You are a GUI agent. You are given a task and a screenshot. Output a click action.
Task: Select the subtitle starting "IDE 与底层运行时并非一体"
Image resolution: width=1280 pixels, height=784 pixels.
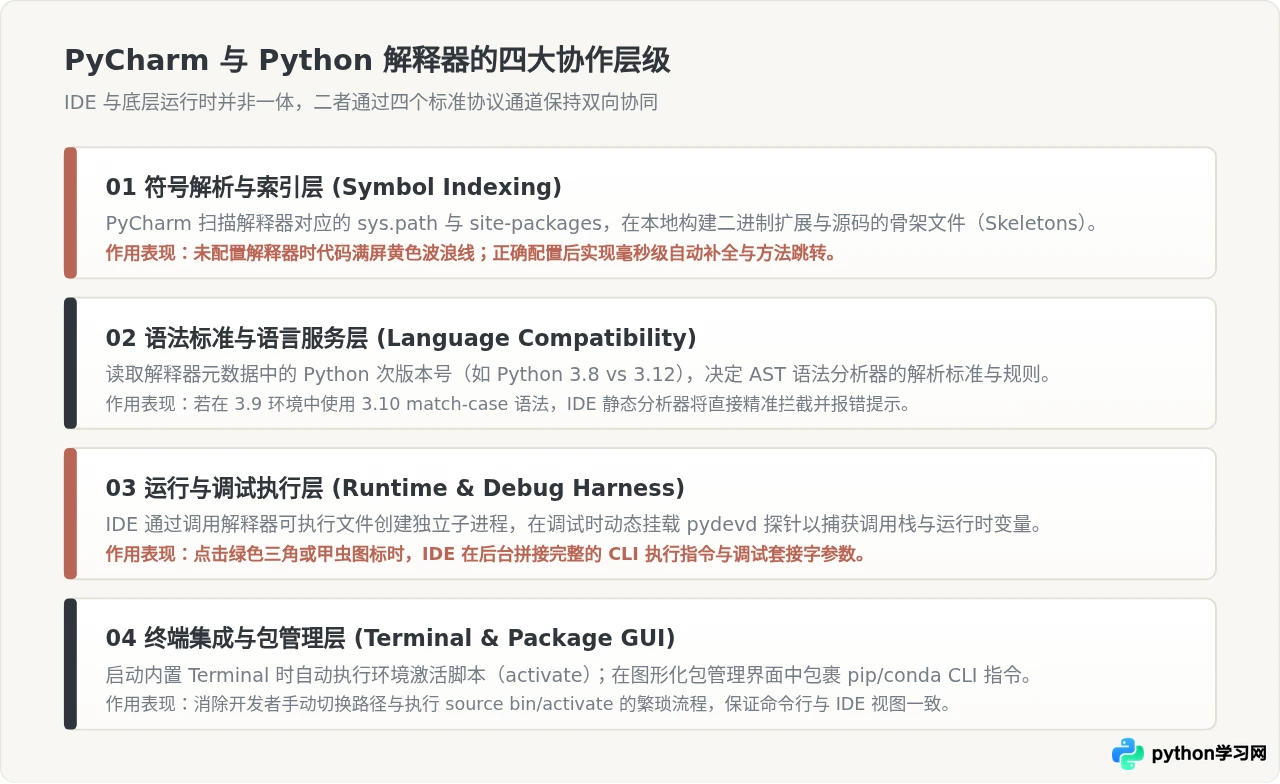pyautogui.click(x=361, y=102)
